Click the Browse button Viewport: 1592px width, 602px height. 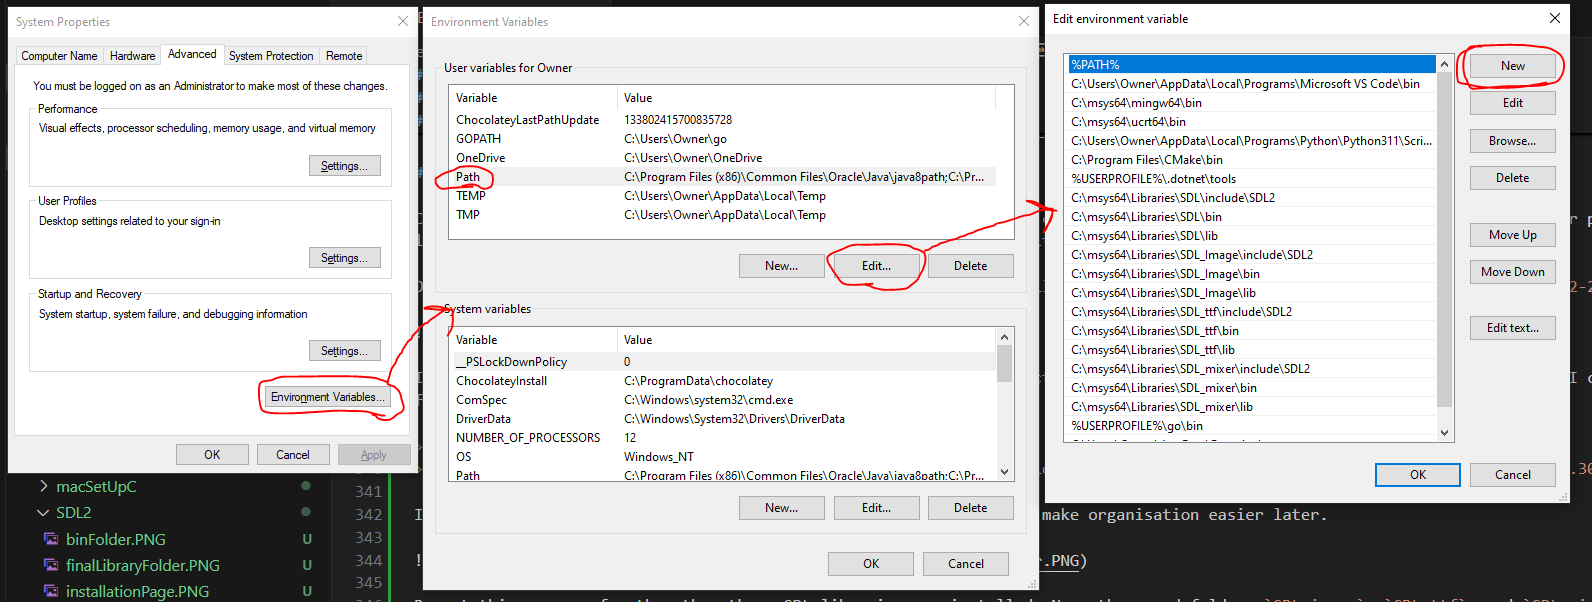pos(1512,141)
